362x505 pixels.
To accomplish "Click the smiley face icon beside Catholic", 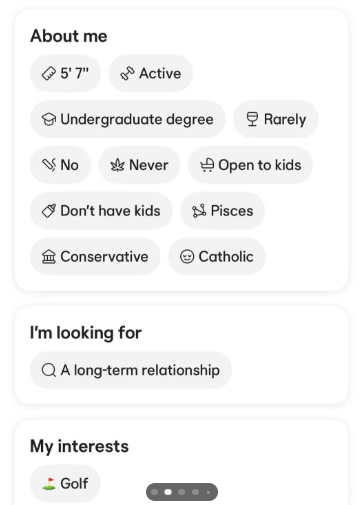I will click(x=187, y=257).
